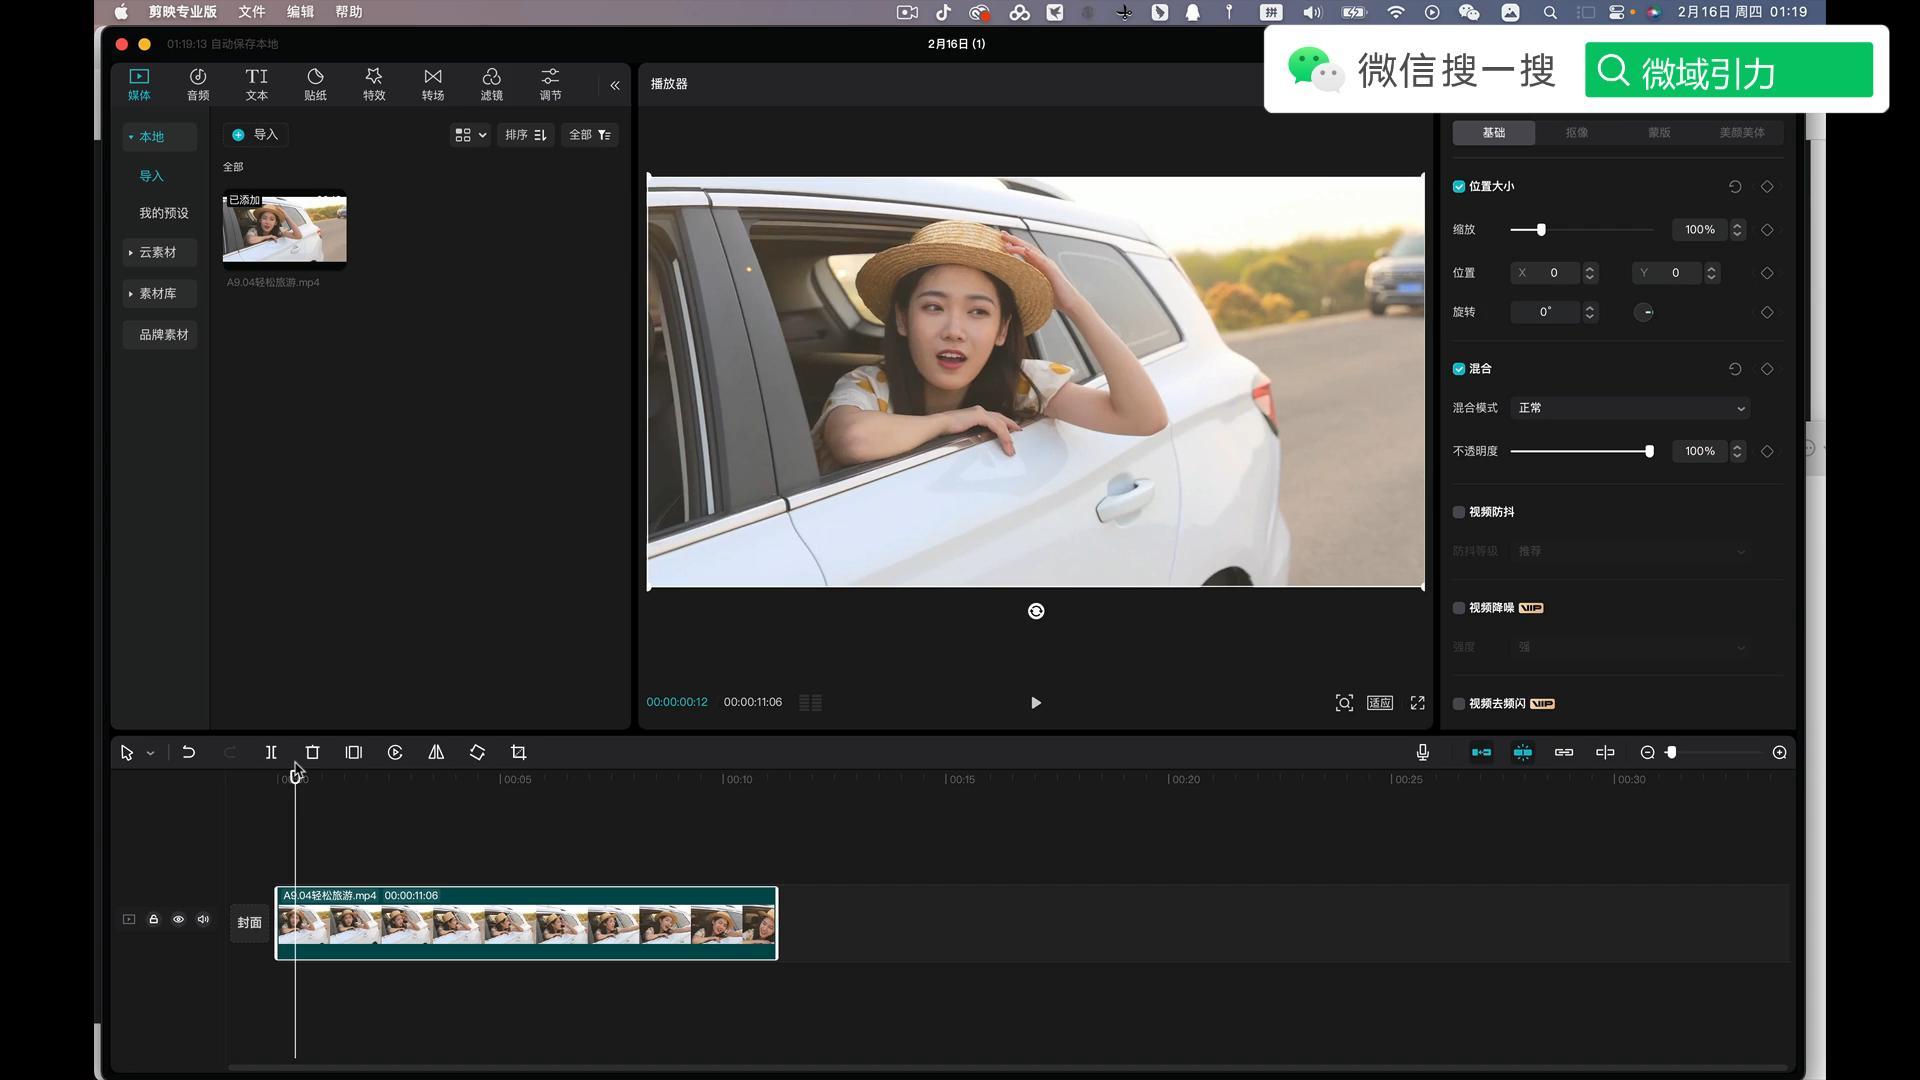Open the 特效 effects panel
Viewport: 1920px width, 1080px height.
click(374, 84)
